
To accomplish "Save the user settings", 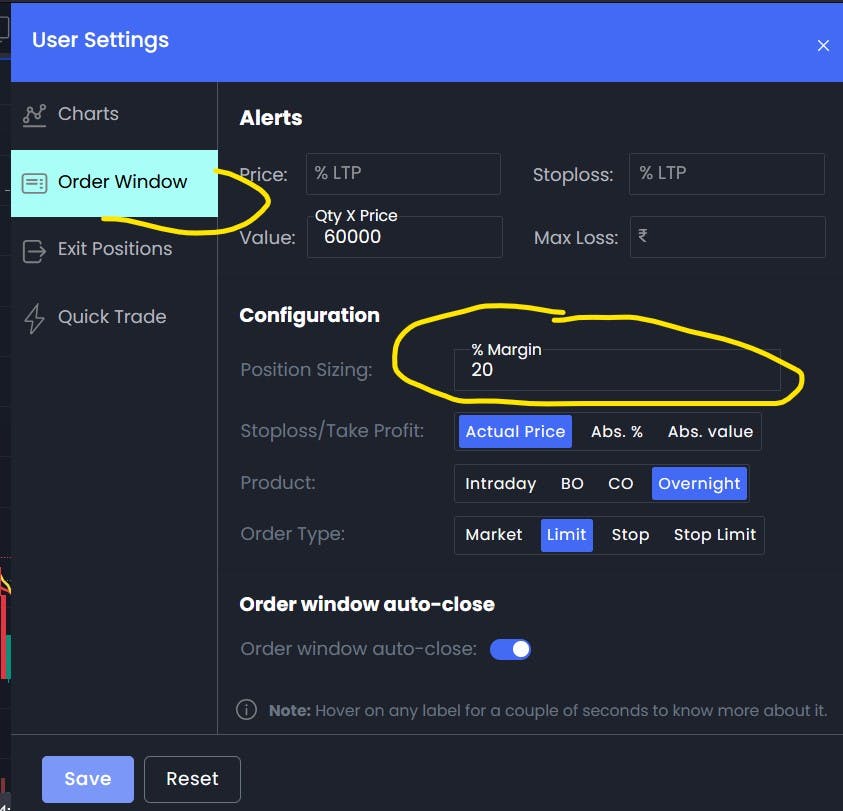I will coord(88,779).
